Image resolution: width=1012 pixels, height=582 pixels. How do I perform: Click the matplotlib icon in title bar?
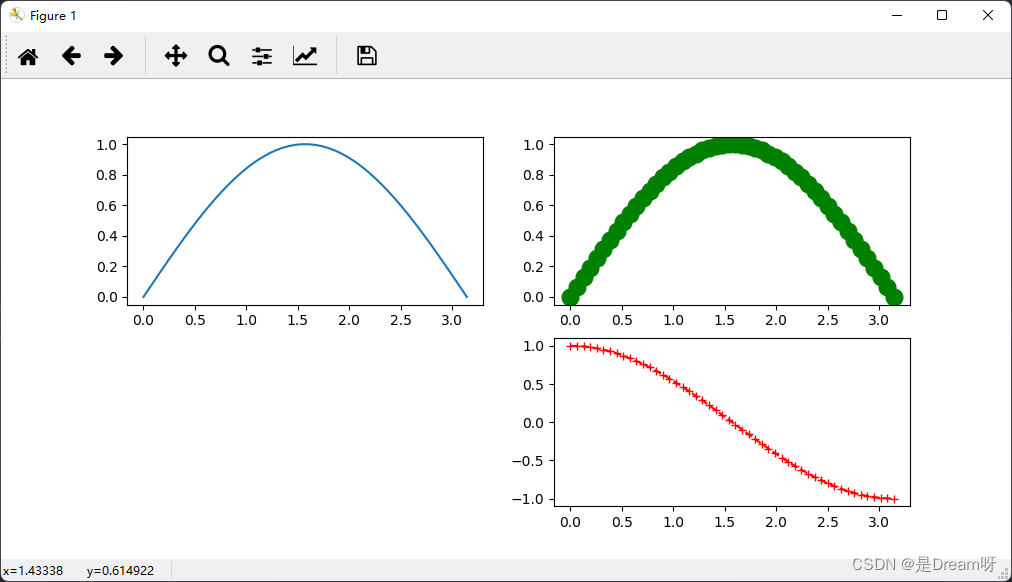(17, 15)
